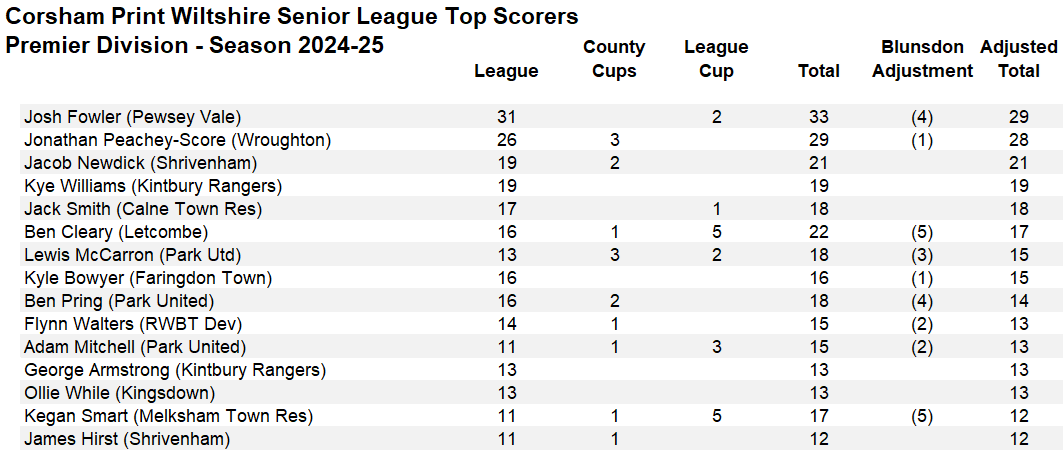Click Jacob Newdick (Shrivenham) name cell
This screenshot has width=1063, height=450.
pos(140,163)
